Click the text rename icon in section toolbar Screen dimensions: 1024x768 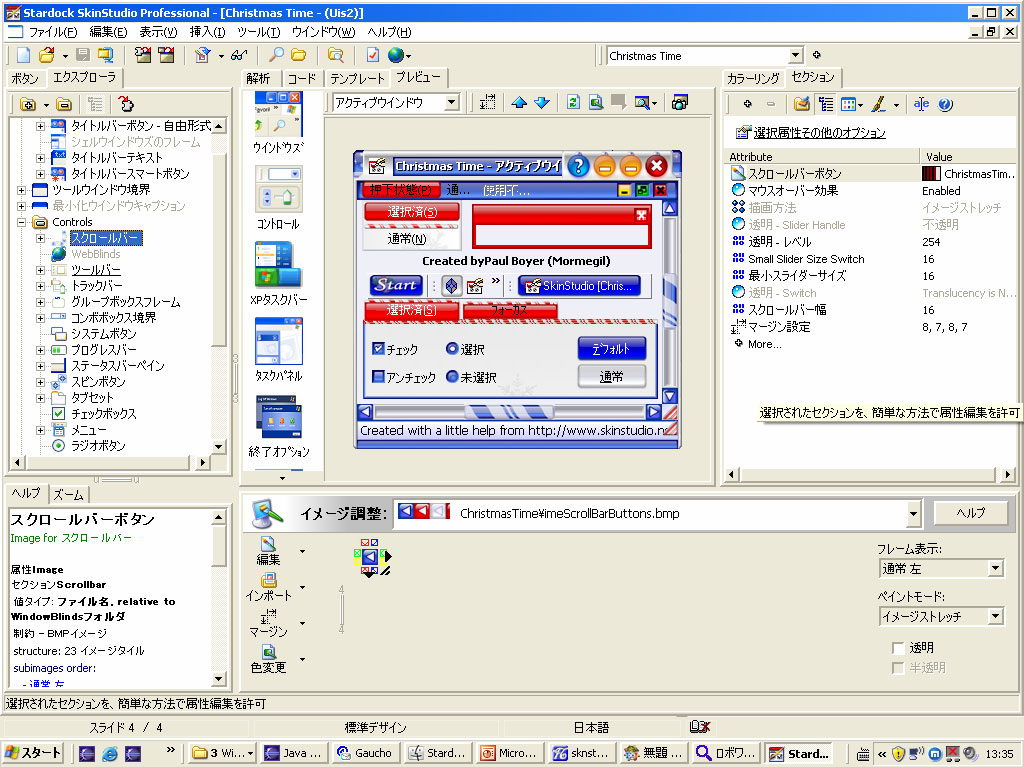921,104
